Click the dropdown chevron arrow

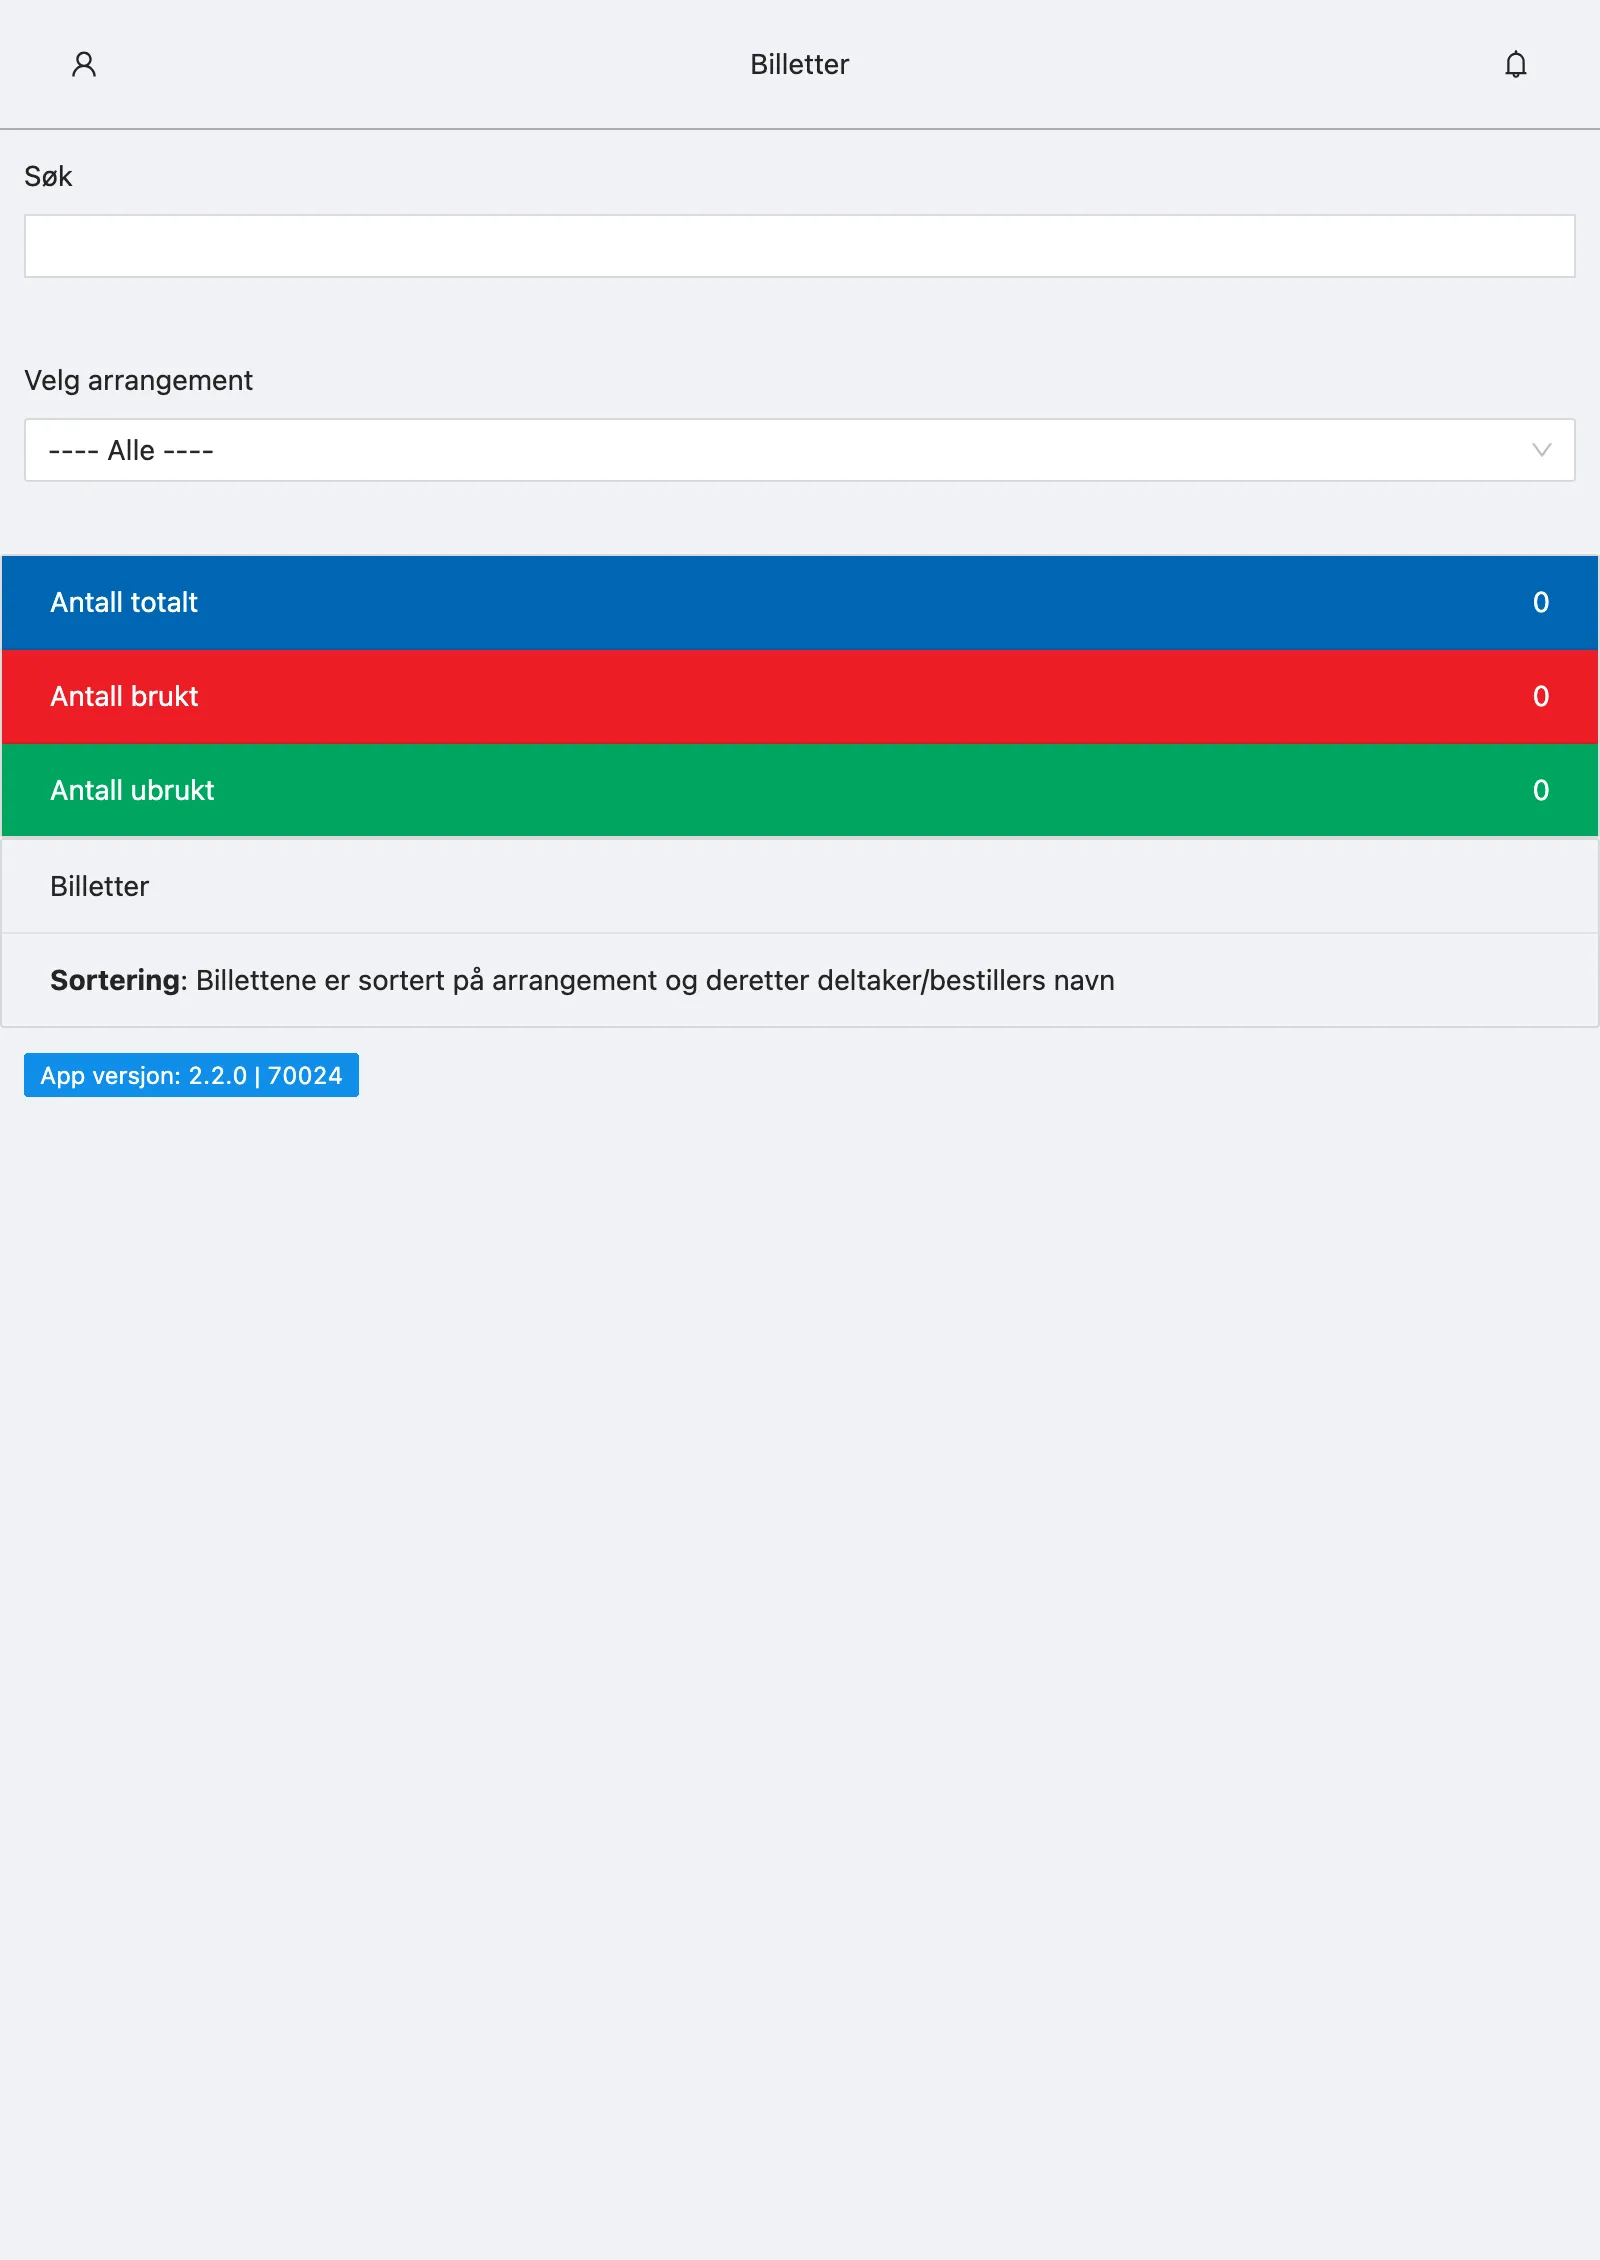(1541, 450)
